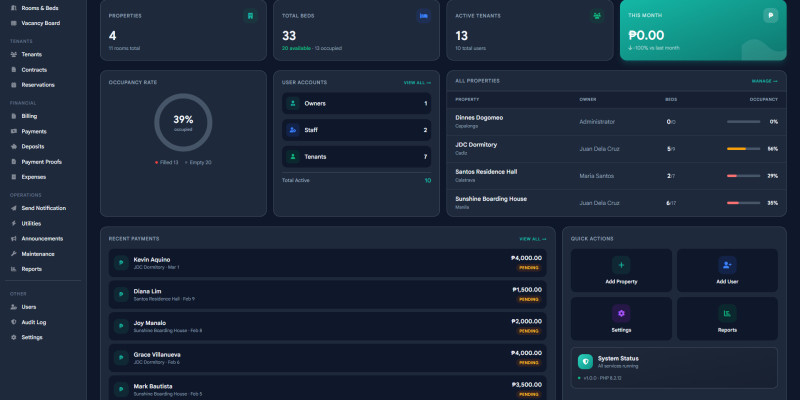Image resolution: width=800 pixels, height=400 pixels.
Task: Select Send Notification in sidebar
Action: (43, 208)
